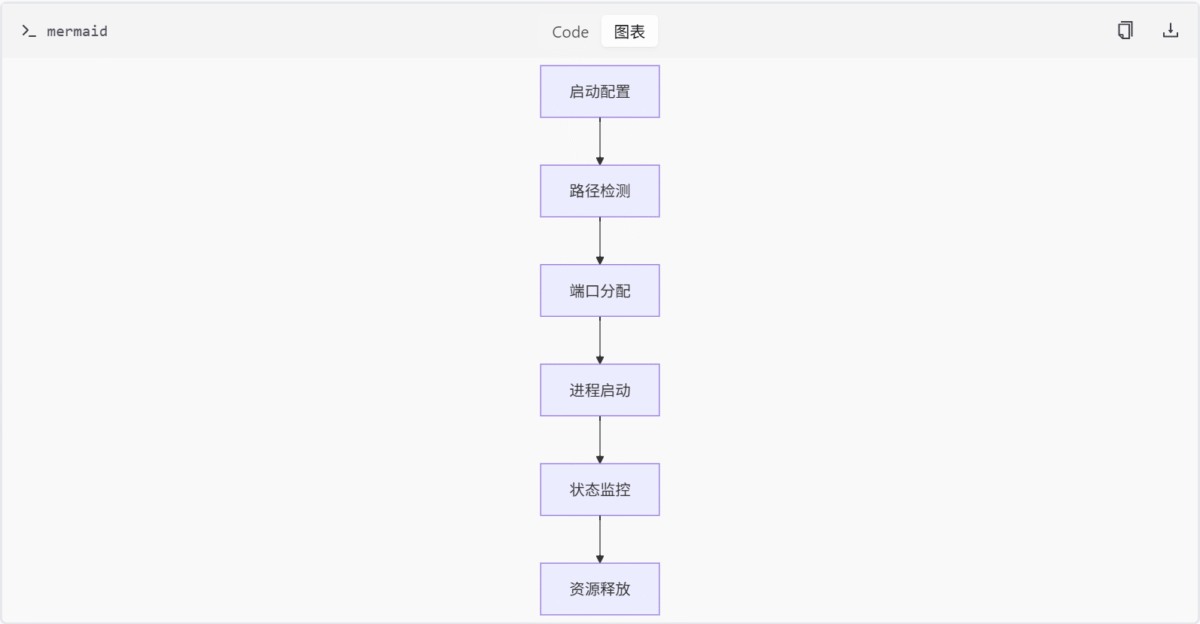Click empty canvas right of 状态监控 node
This screenshot has width=1200, height=624.
click(x=900, y=489)
